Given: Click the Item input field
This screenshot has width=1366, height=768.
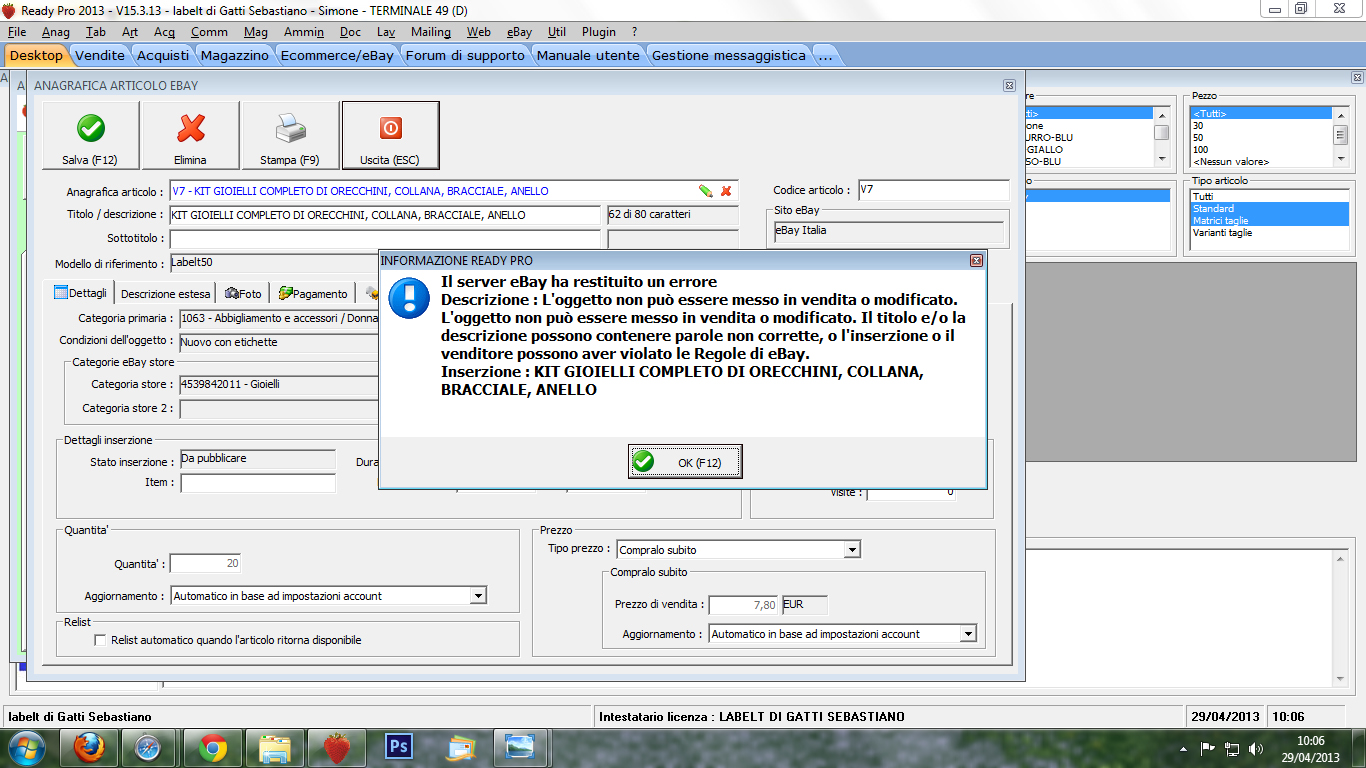Looking at the screenshot, I should [x=258, y=483].
